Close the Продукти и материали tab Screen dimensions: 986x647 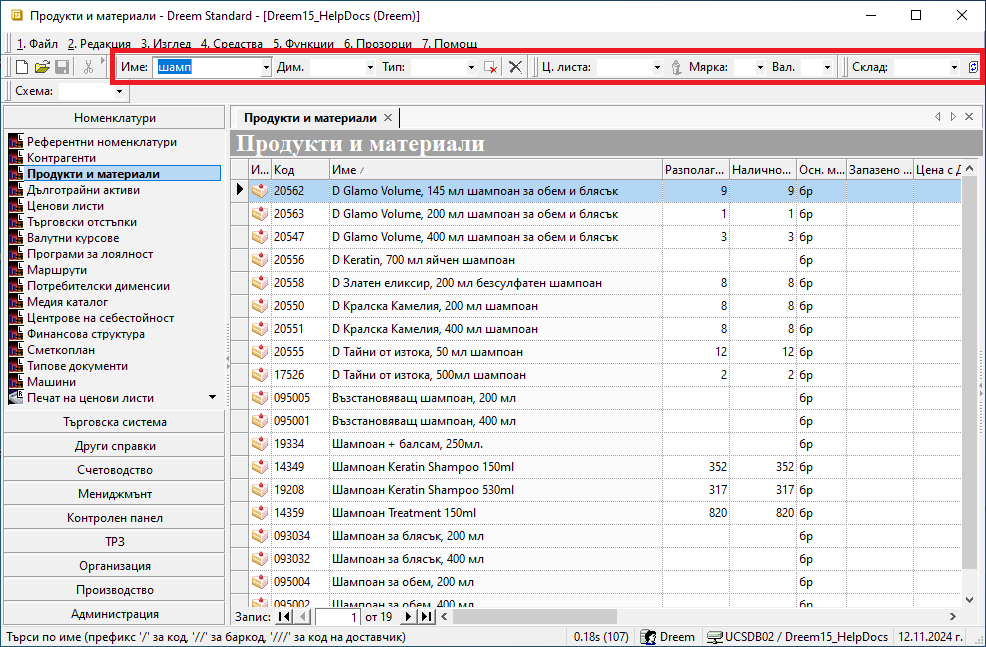[x=388, y=118]
